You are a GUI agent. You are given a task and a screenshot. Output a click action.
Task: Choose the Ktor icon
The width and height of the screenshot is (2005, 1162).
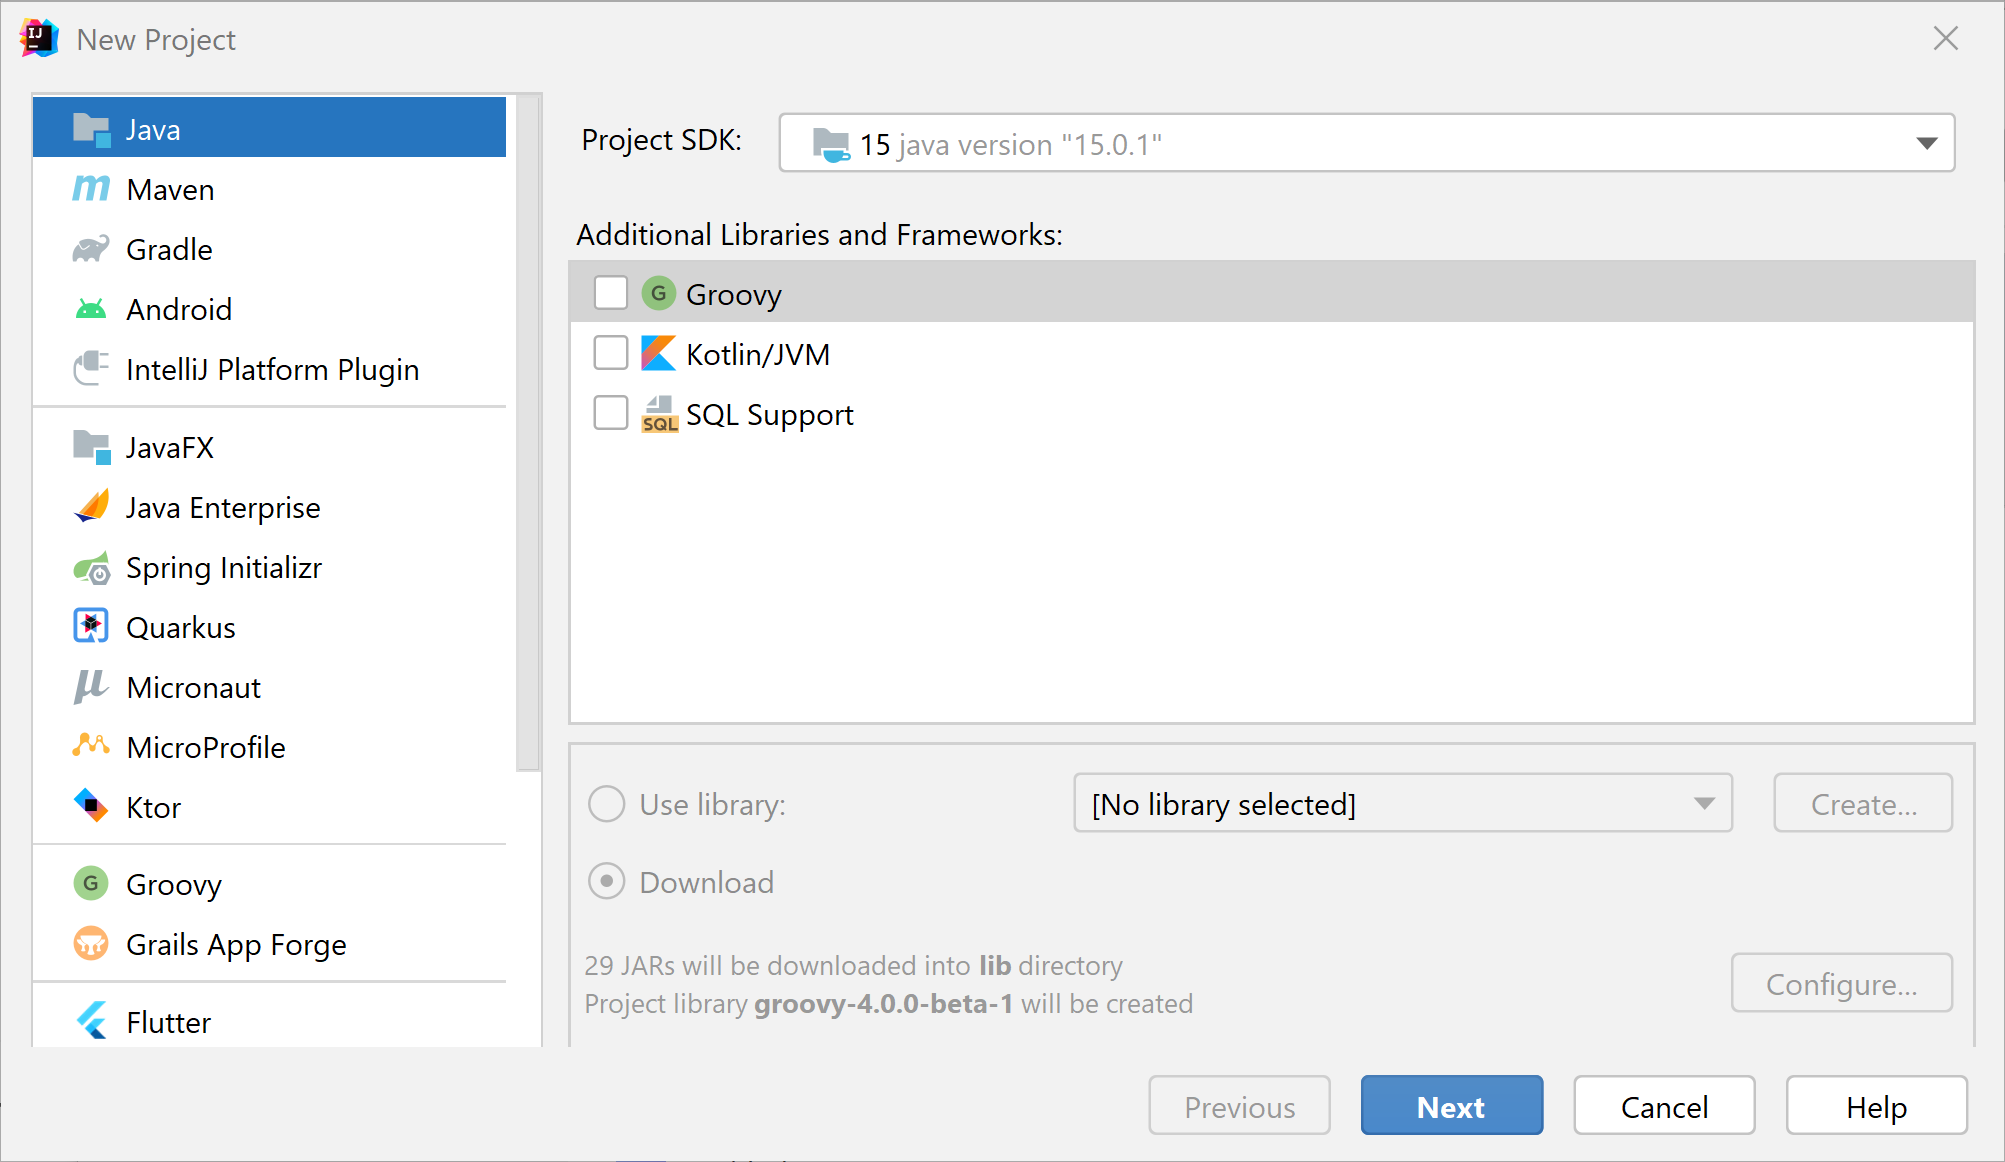pos(91,806)
